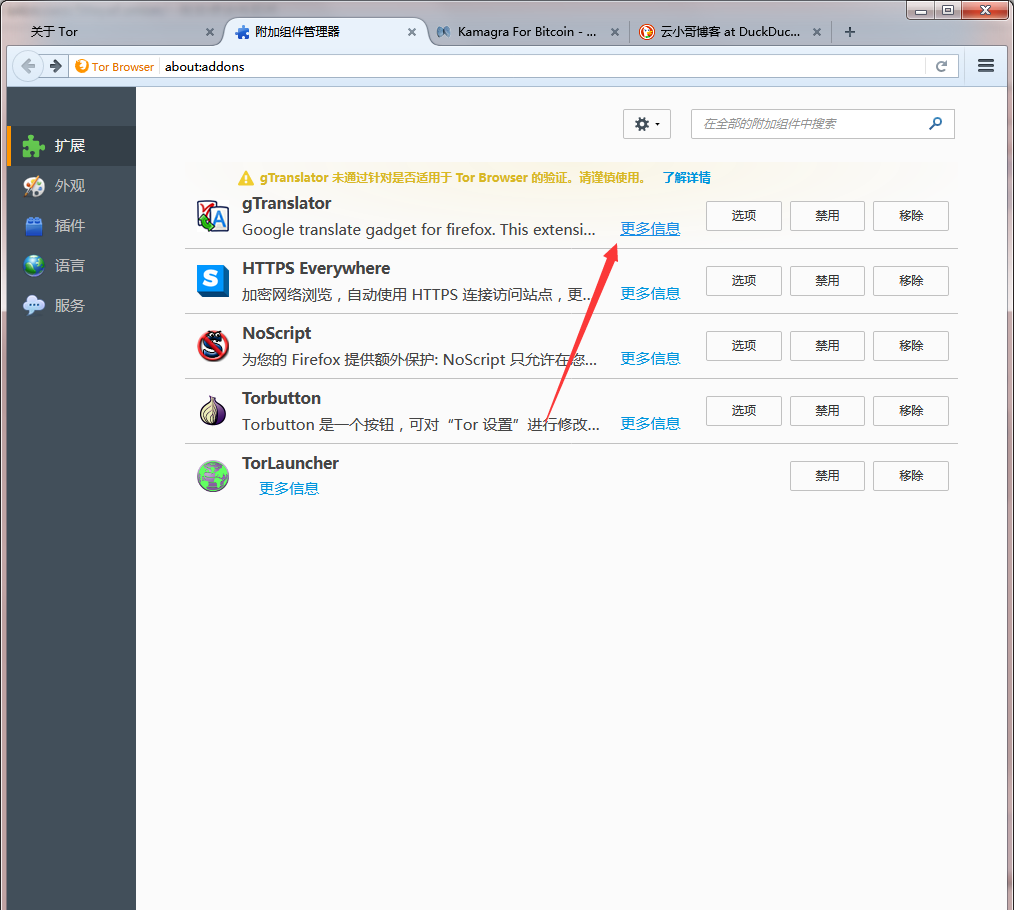Close the DuckDuckGo tab
Image resolution: width=1014 pixels, height=910 pixels.
point(817,32)
